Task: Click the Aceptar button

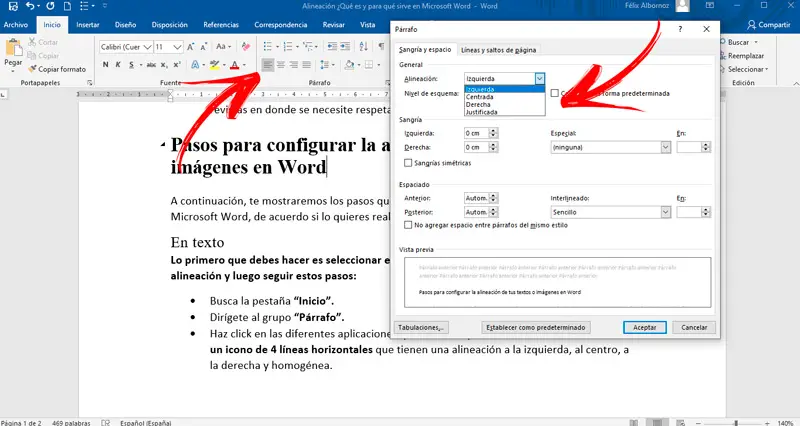Action: (x=645, y=328)
